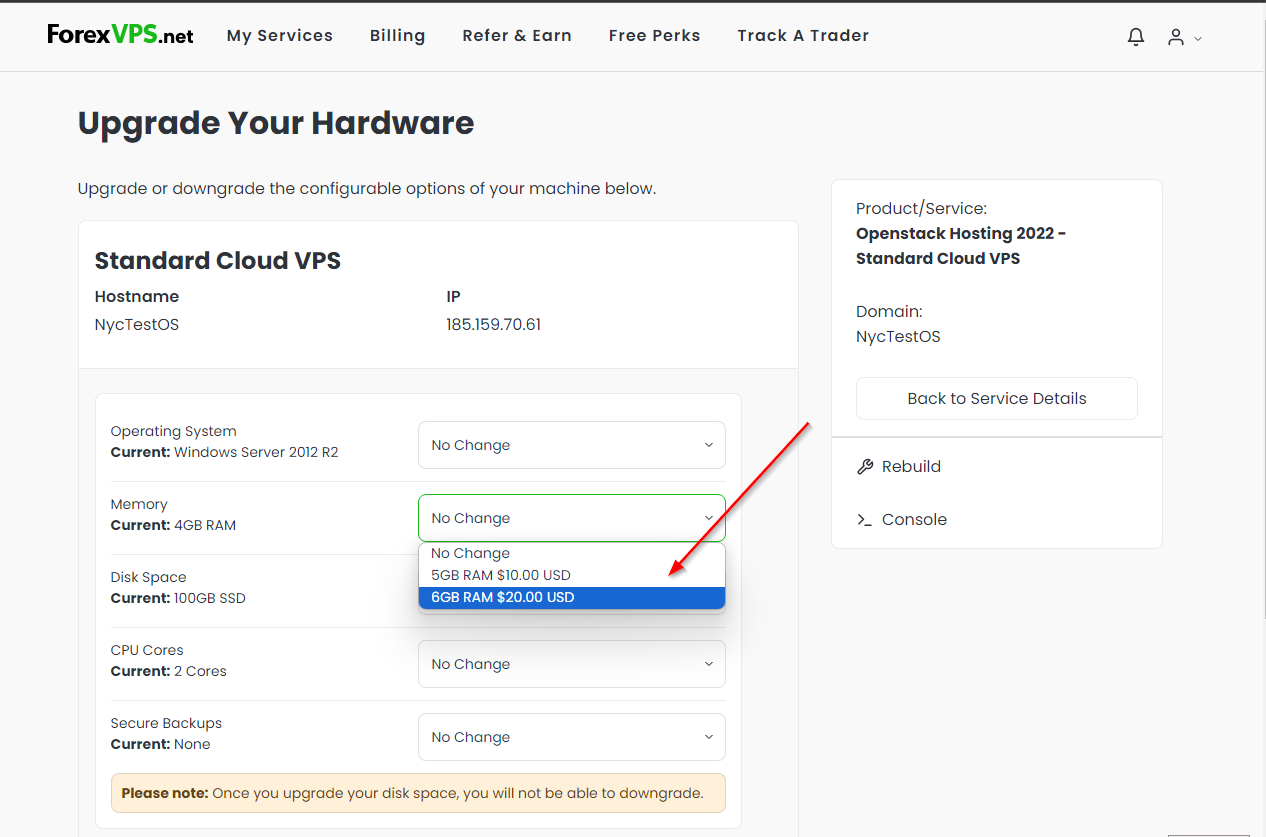Go to the Billing section
The image size is (1266, 837).
pos(397,35)
